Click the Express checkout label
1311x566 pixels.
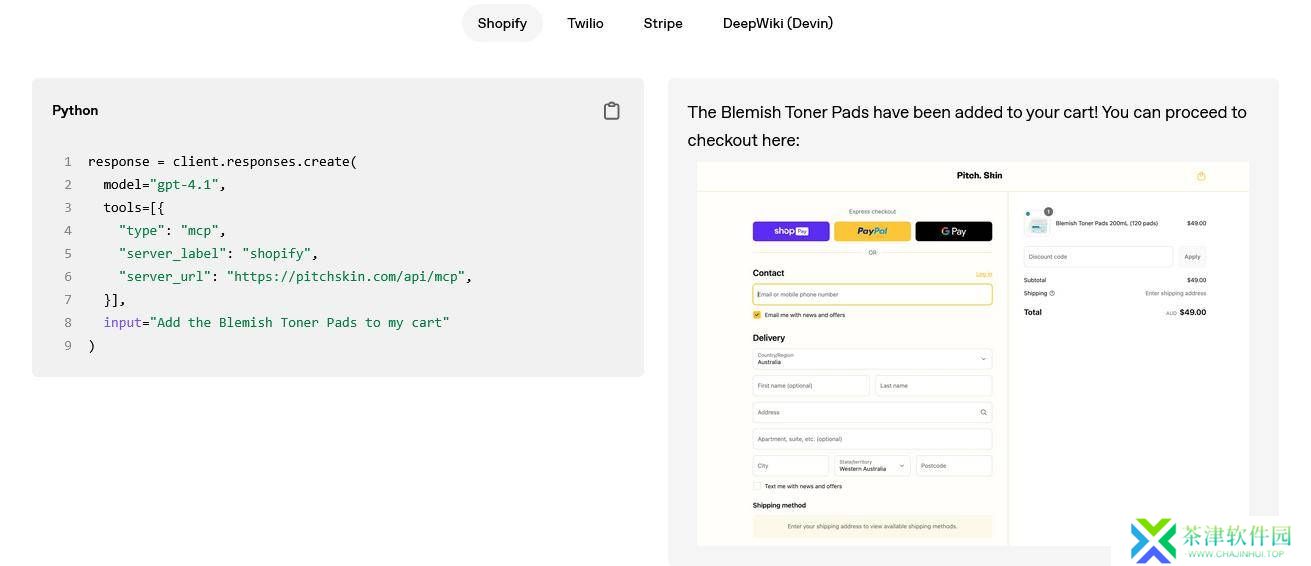click(872, 212)
